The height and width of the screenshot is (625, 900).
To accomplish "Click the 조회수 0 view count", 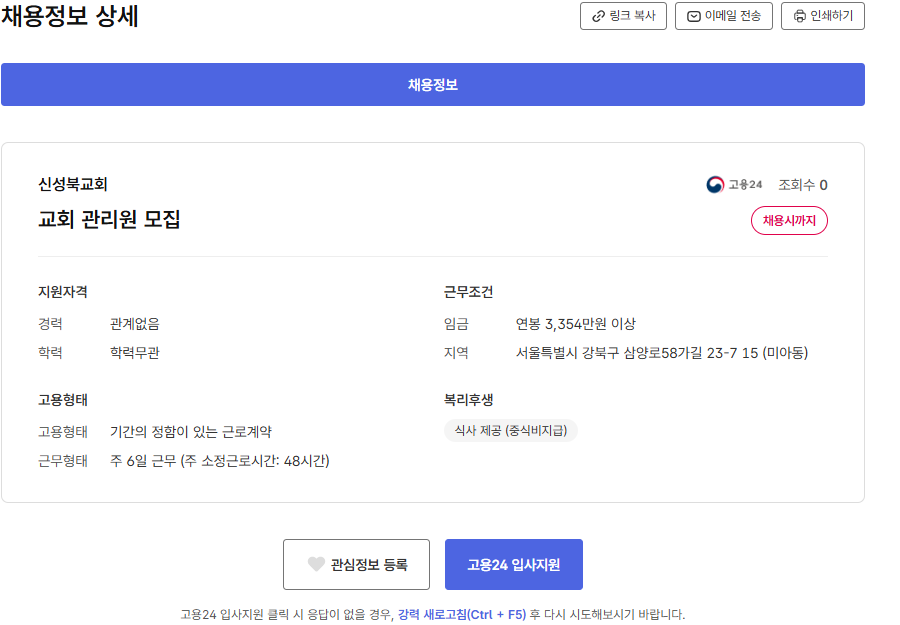I will 802,185.
